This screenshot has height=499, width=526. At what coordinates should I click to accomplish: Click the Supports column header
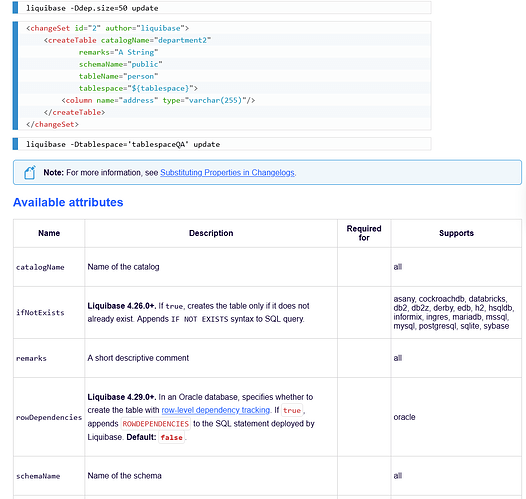coord(456,233)
